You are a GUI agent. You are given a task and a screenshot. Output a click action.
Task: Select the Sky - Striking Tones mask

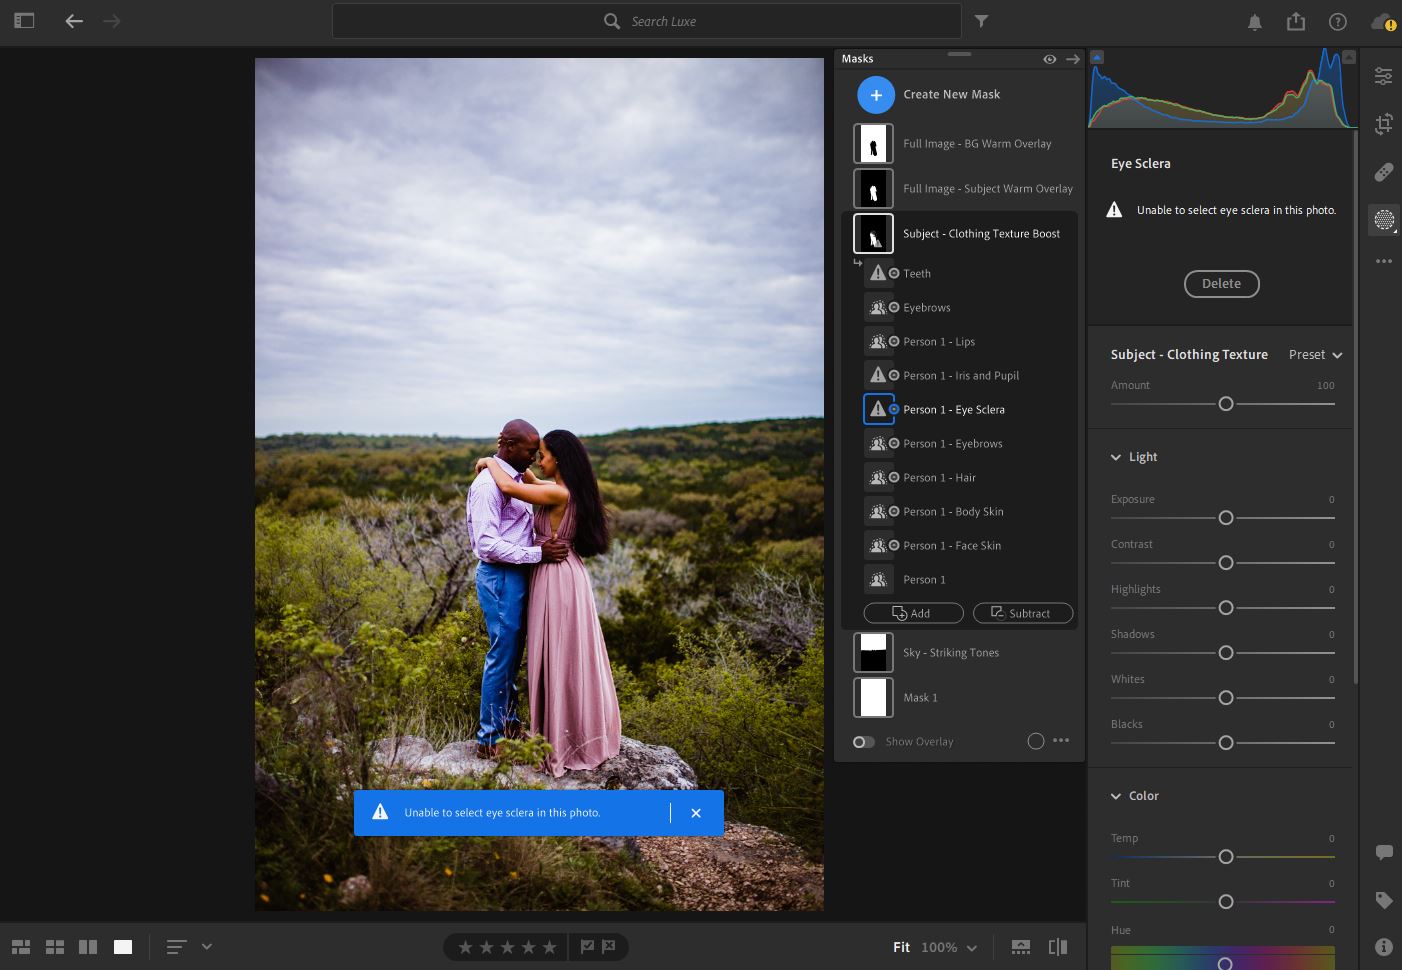[950, 653]
